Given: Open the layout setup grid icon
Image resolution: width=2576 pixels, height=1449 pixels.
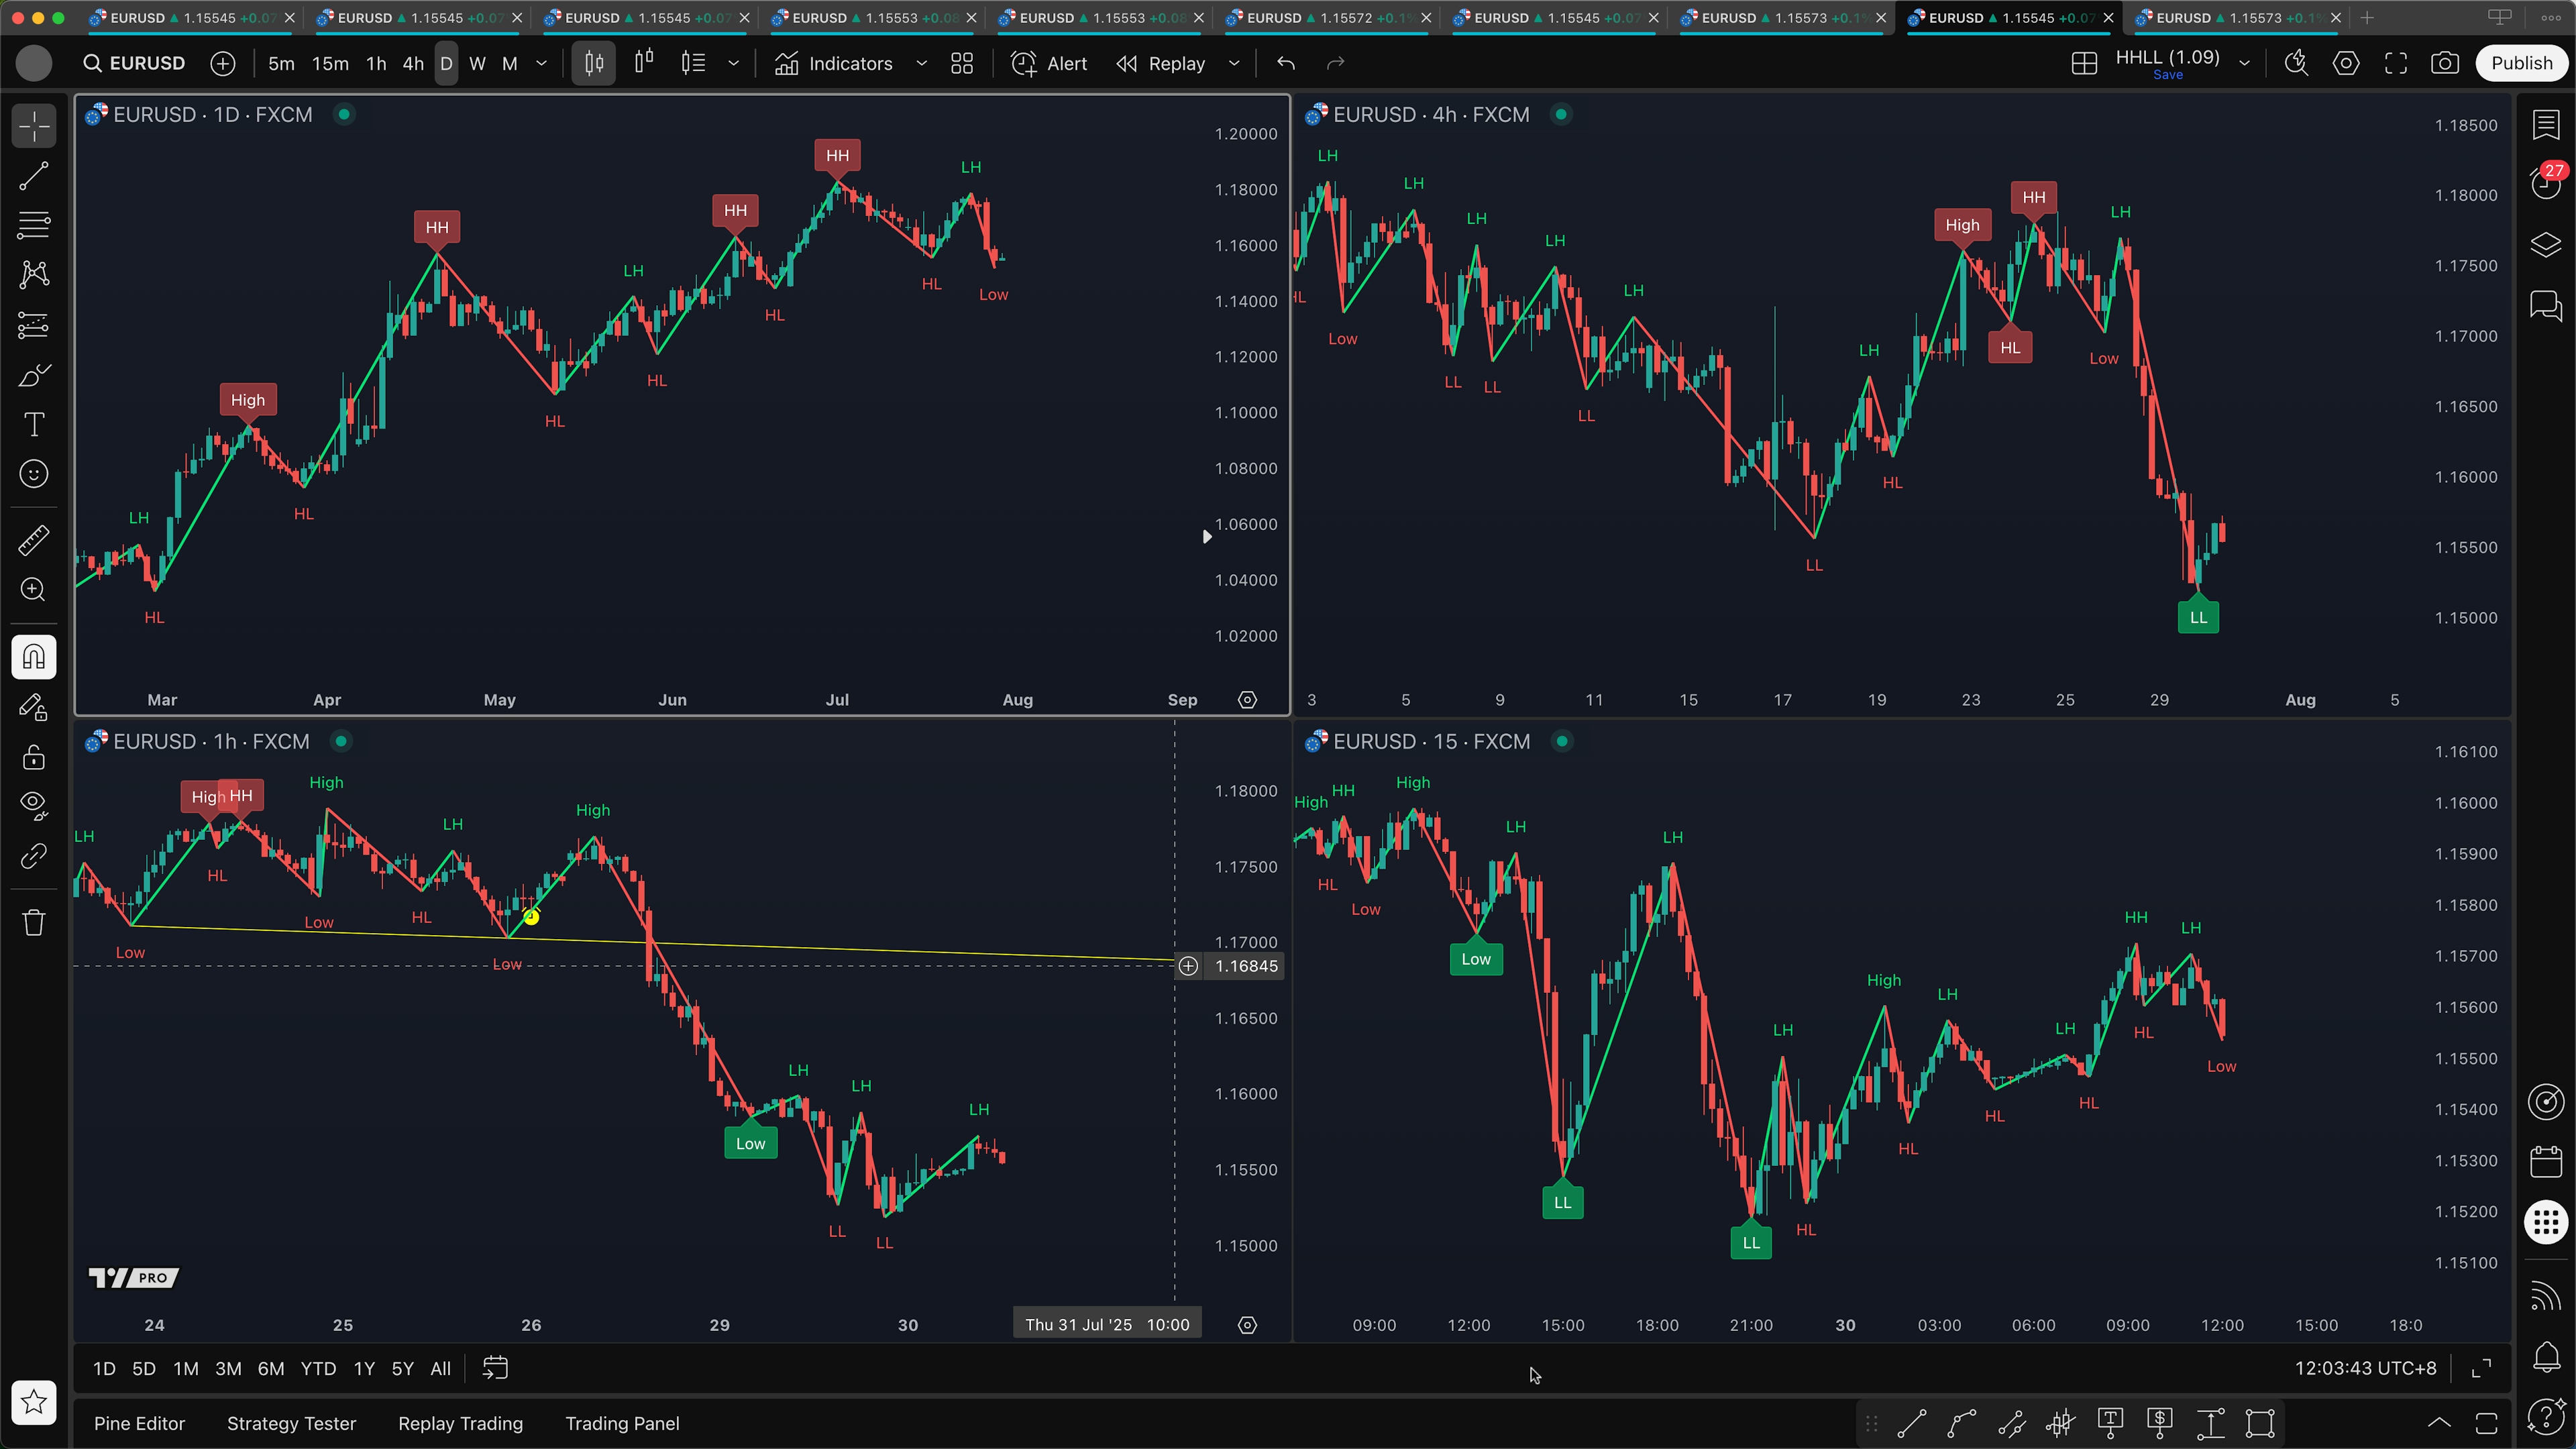Looking at the screenshot, I should pyautogui.click(x=2084, y=63).
